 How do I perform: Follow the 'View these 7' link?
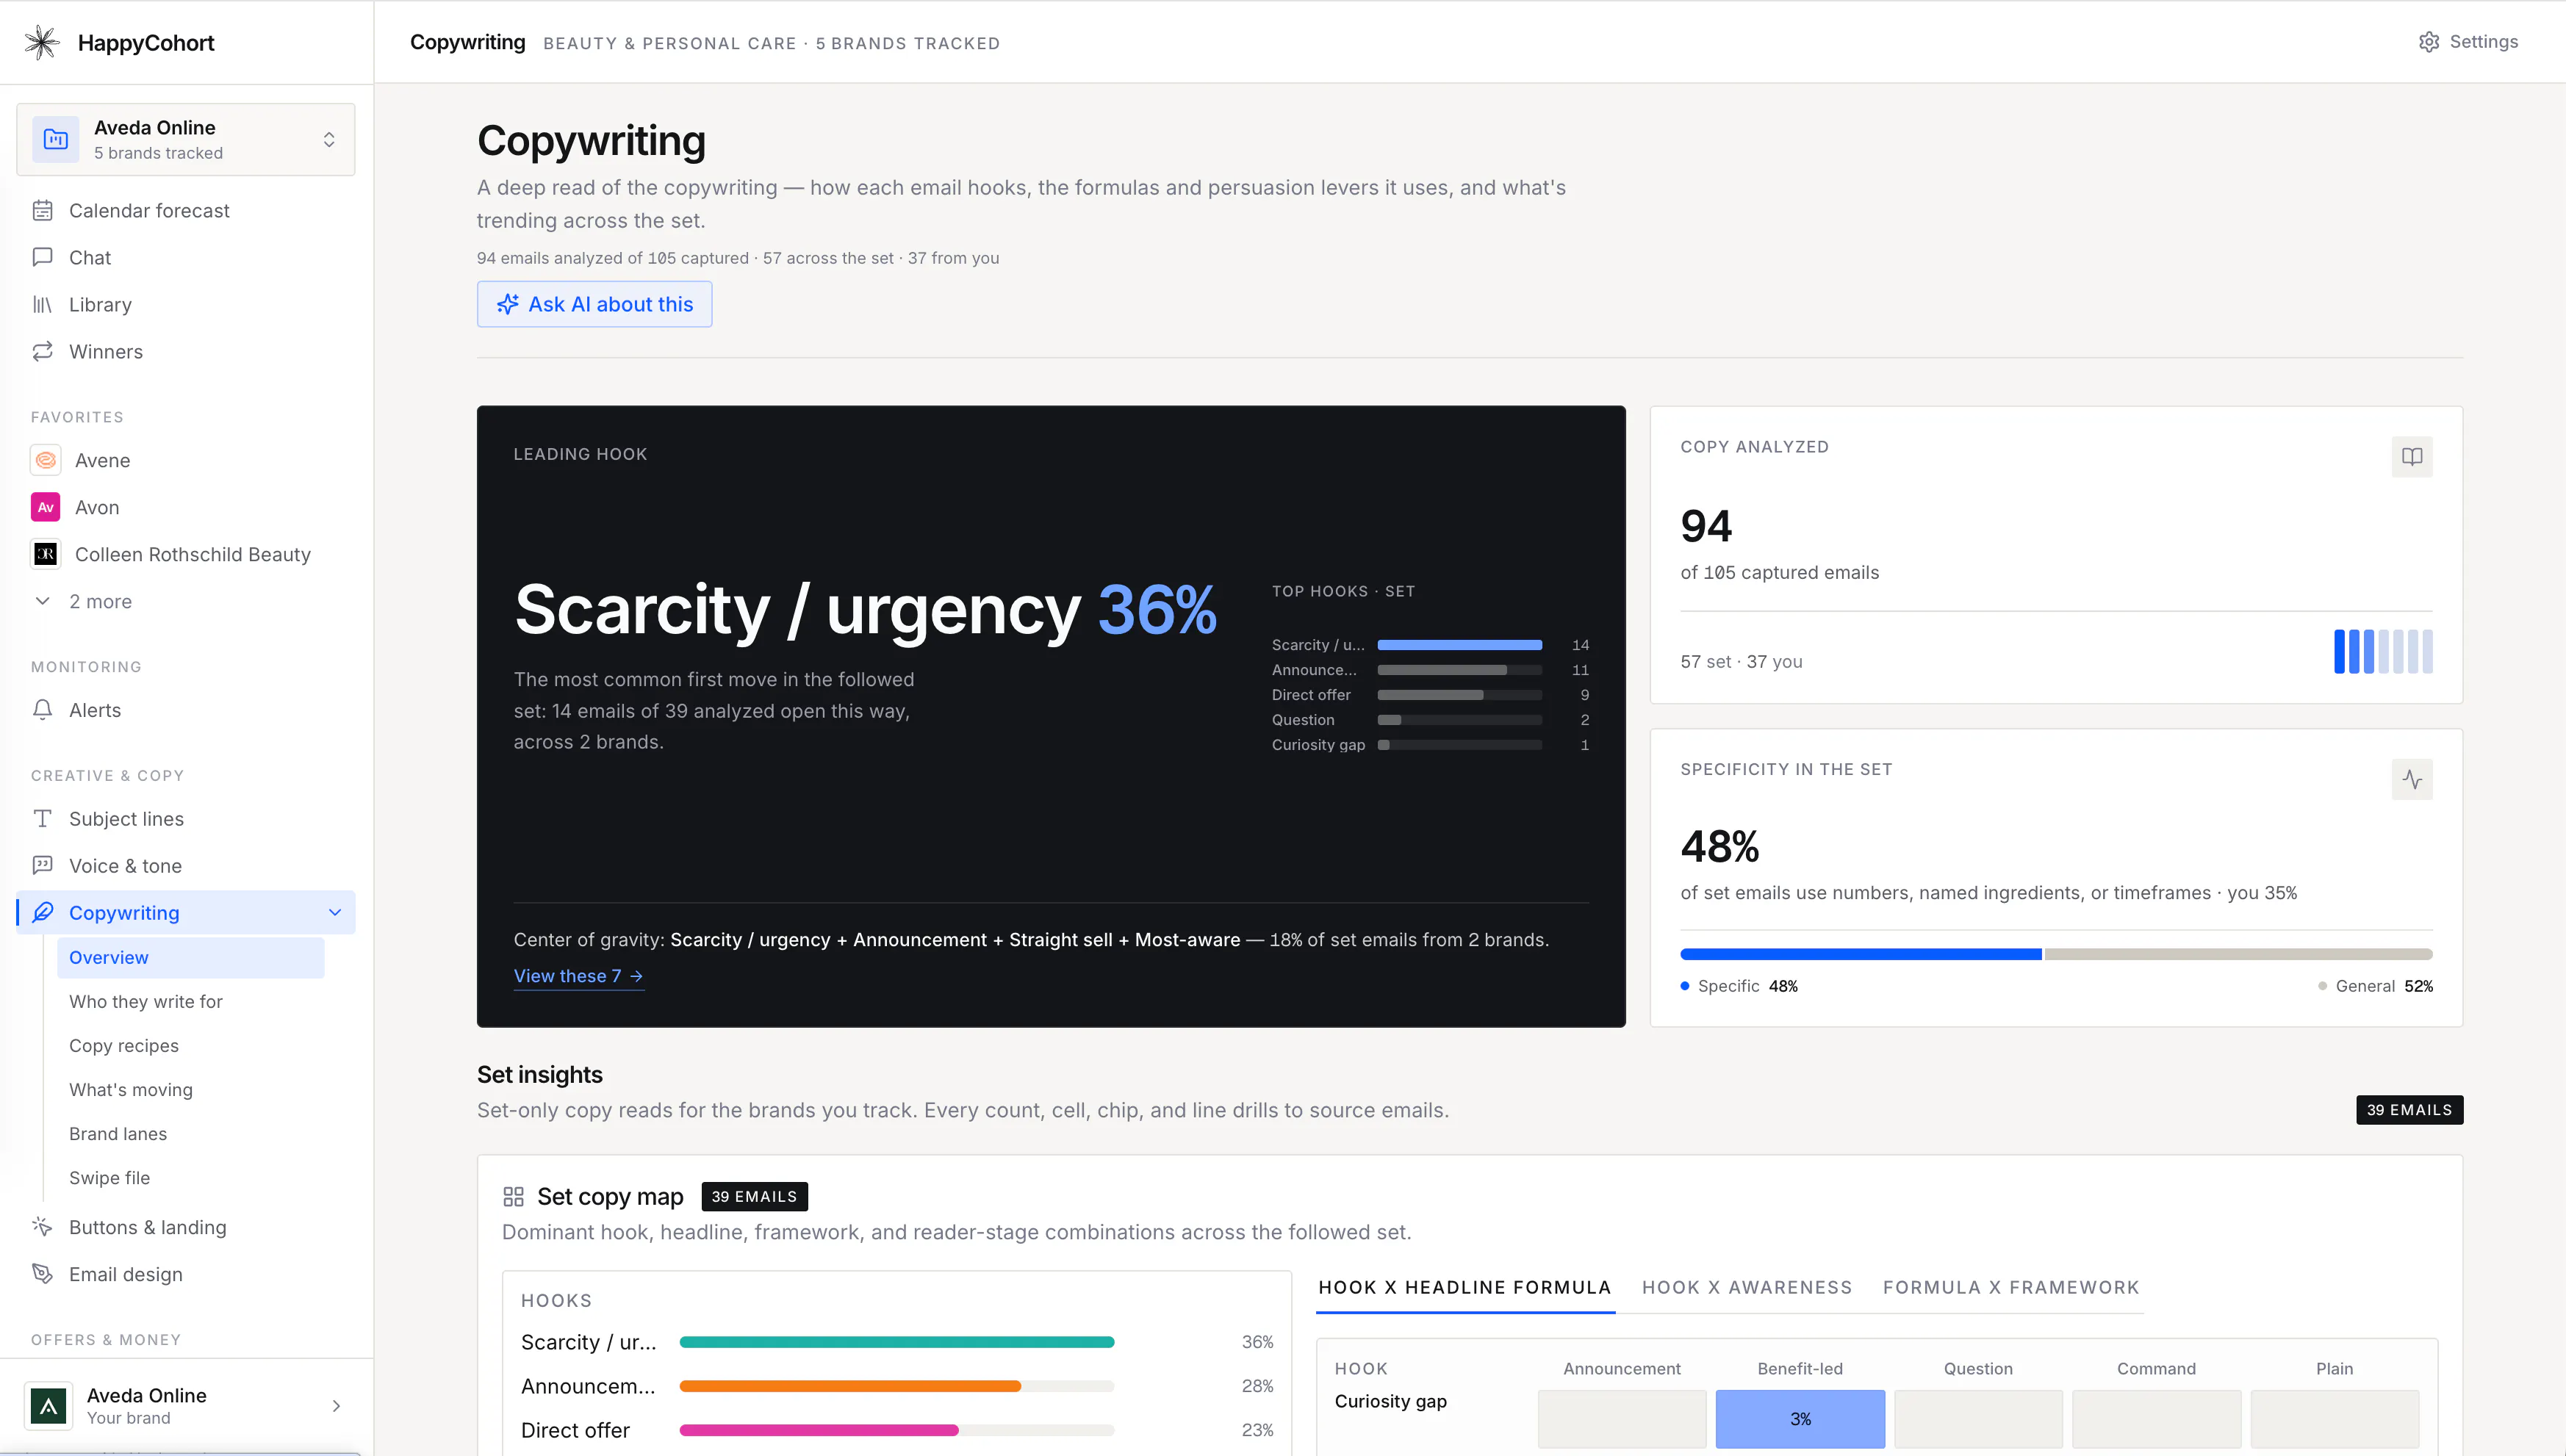(578, 976)
